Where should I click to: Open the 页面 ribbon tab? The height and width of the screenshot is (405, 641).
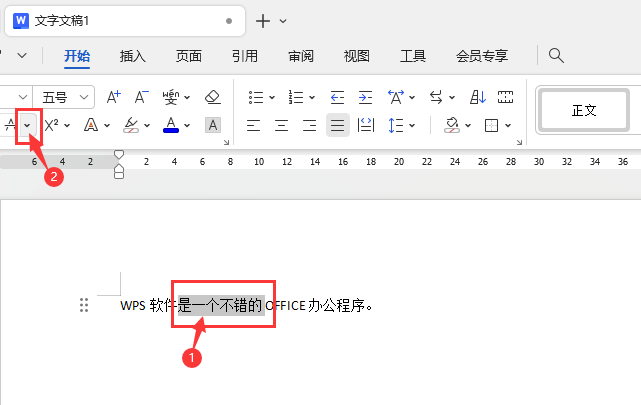(x=188, y=56)
